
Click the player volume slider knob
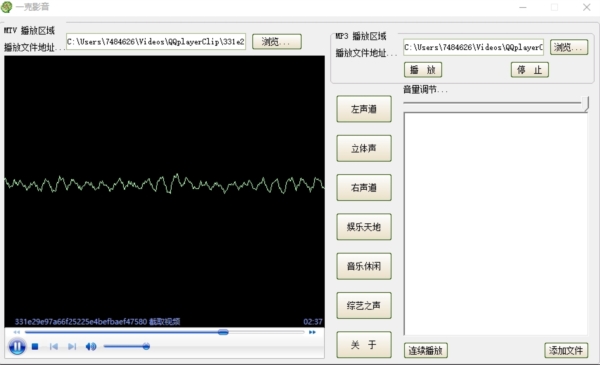point(146,347)
